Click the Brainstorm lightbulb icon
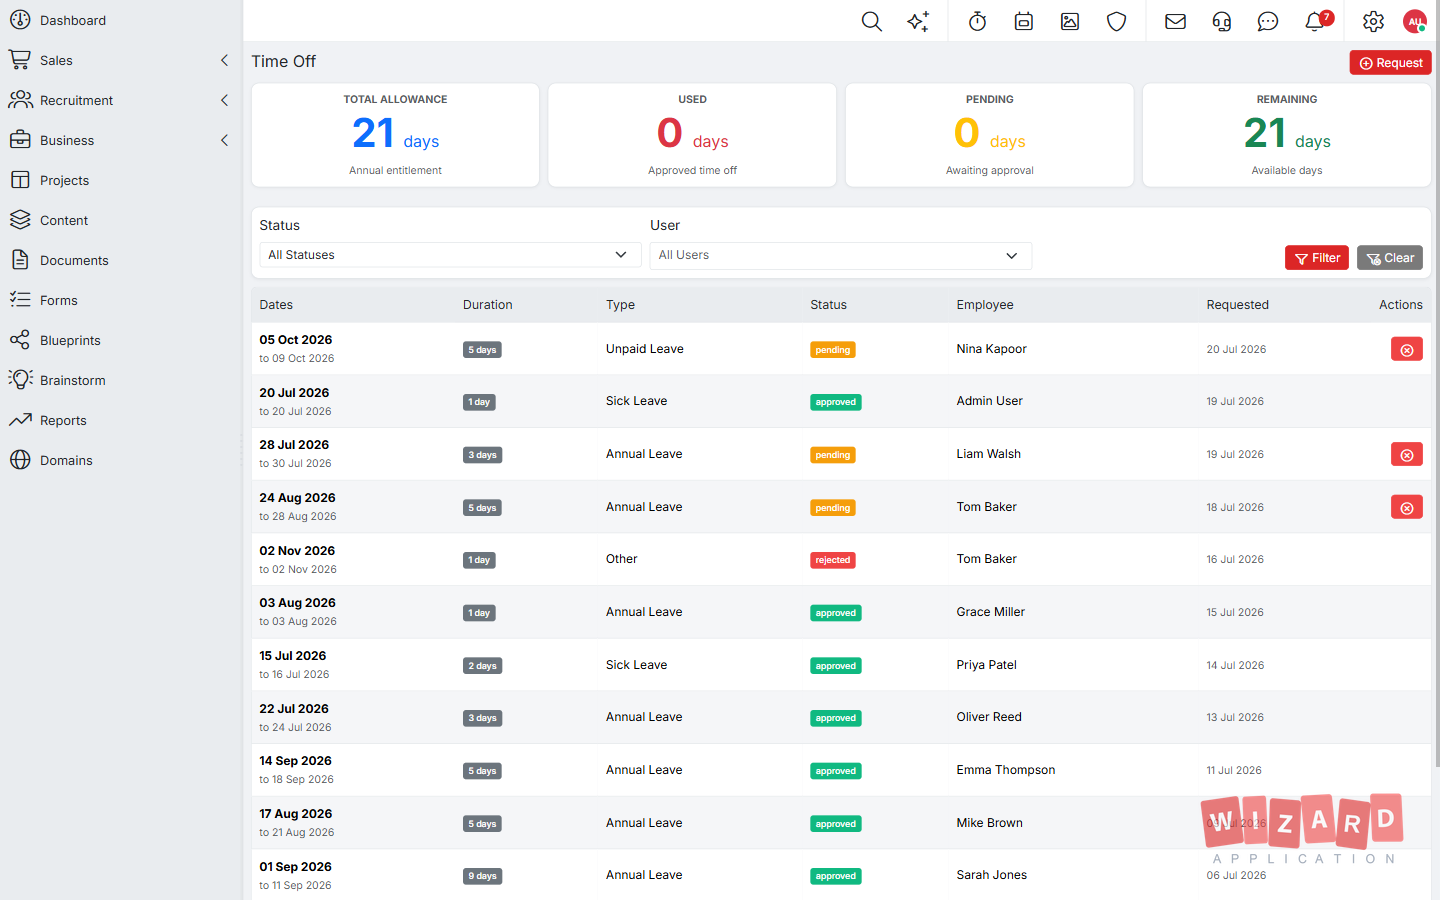 point(20,380)
